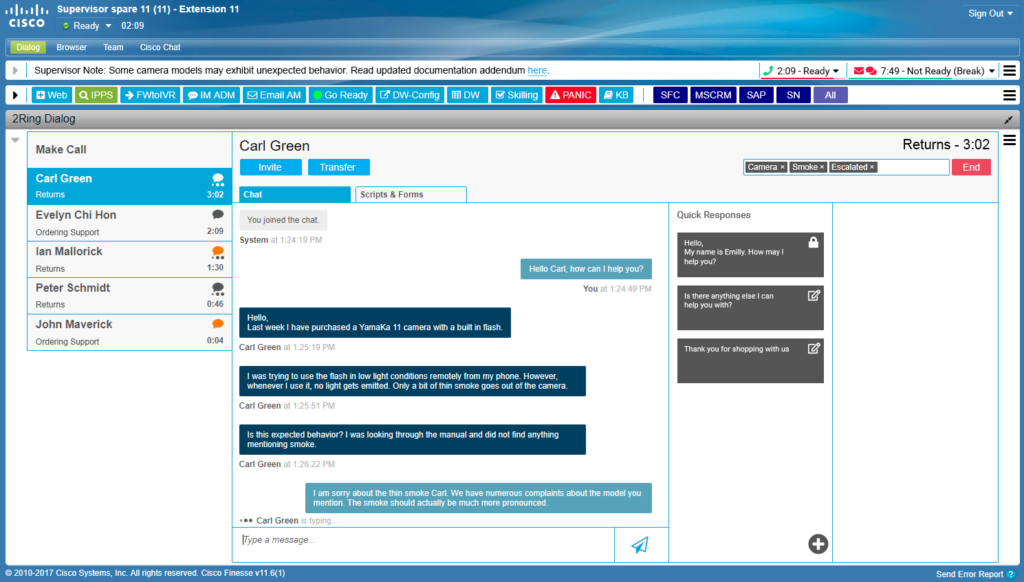Open the KB knowledge base tool
This screenshot has height=582, width=1024.
617,94
